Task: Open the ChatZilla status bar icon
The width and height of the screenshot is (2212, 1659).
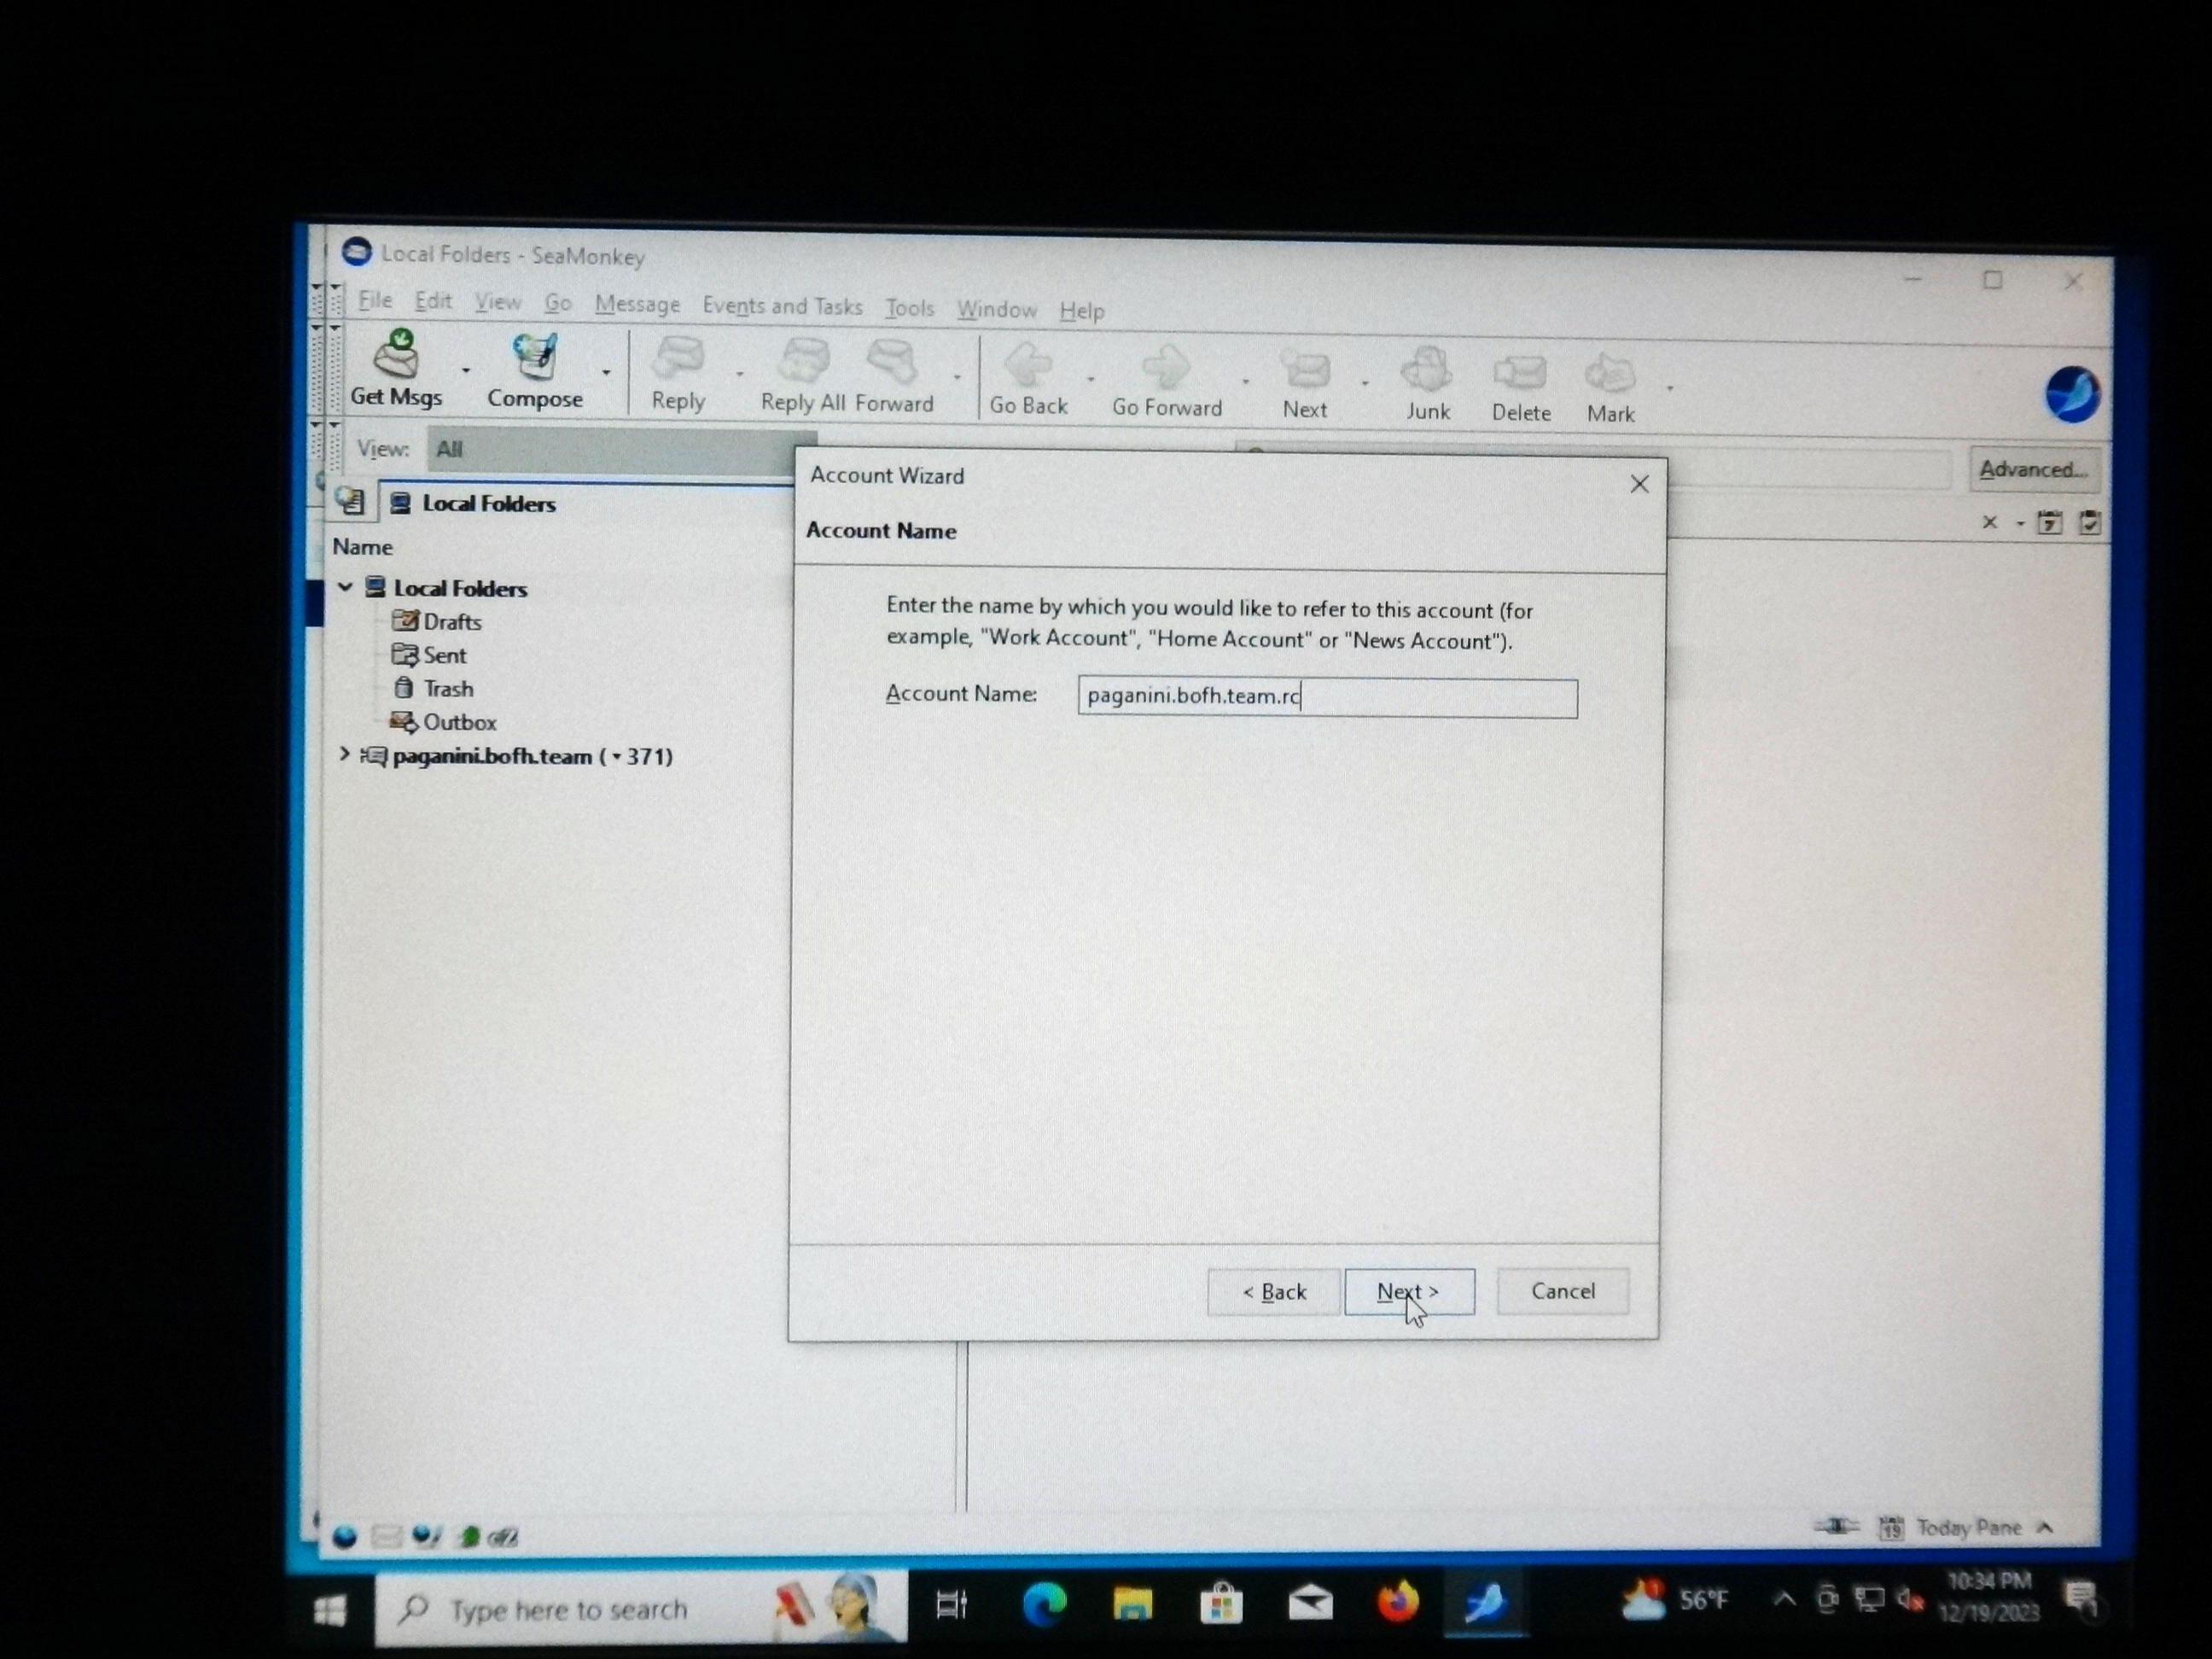Action: pyautogui.click(x=502, y=1537)
